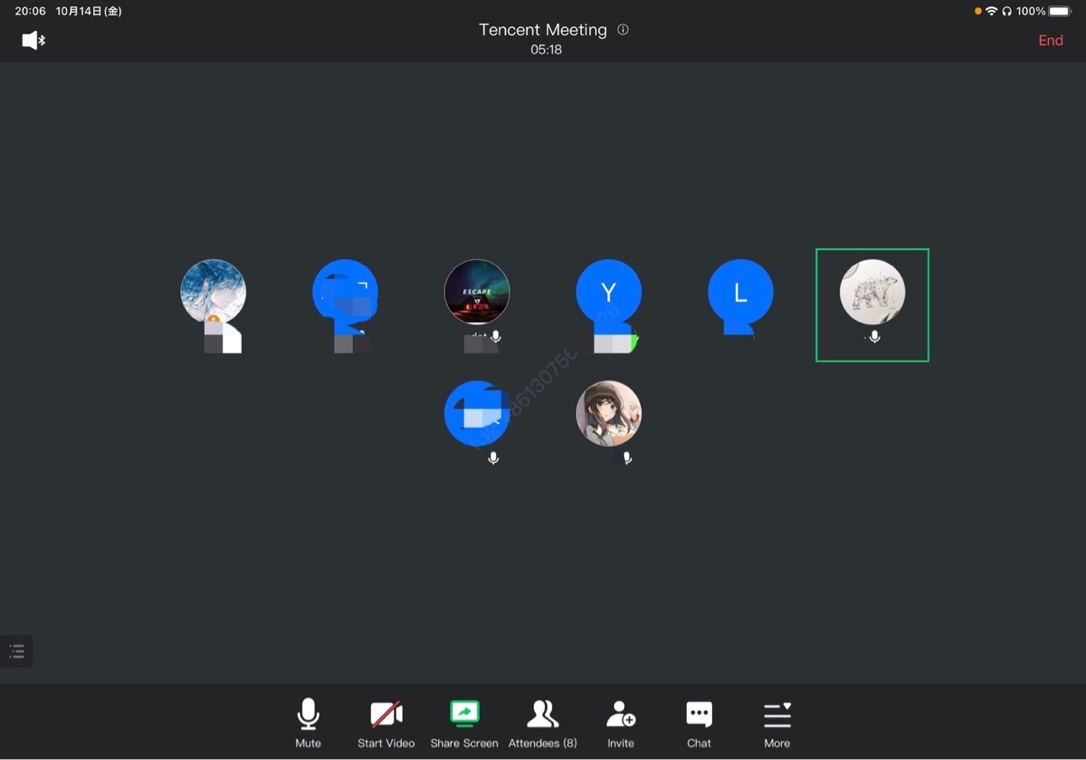The width and height of the screenshot is (1086, 760).
Task: Click the status bar time "20:06"
Action: [30, 11]
